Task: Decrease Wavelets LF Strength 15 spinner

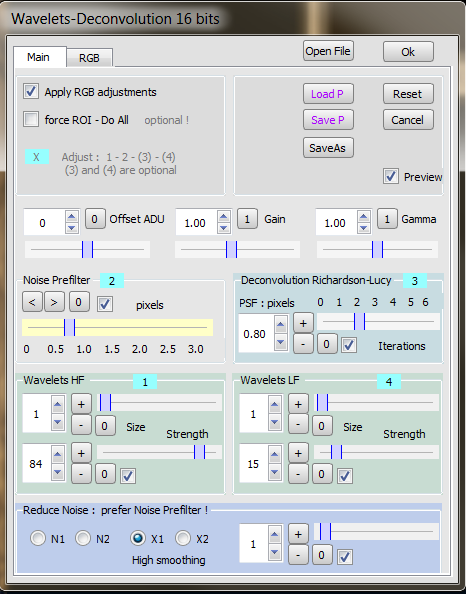Action: 275,472
